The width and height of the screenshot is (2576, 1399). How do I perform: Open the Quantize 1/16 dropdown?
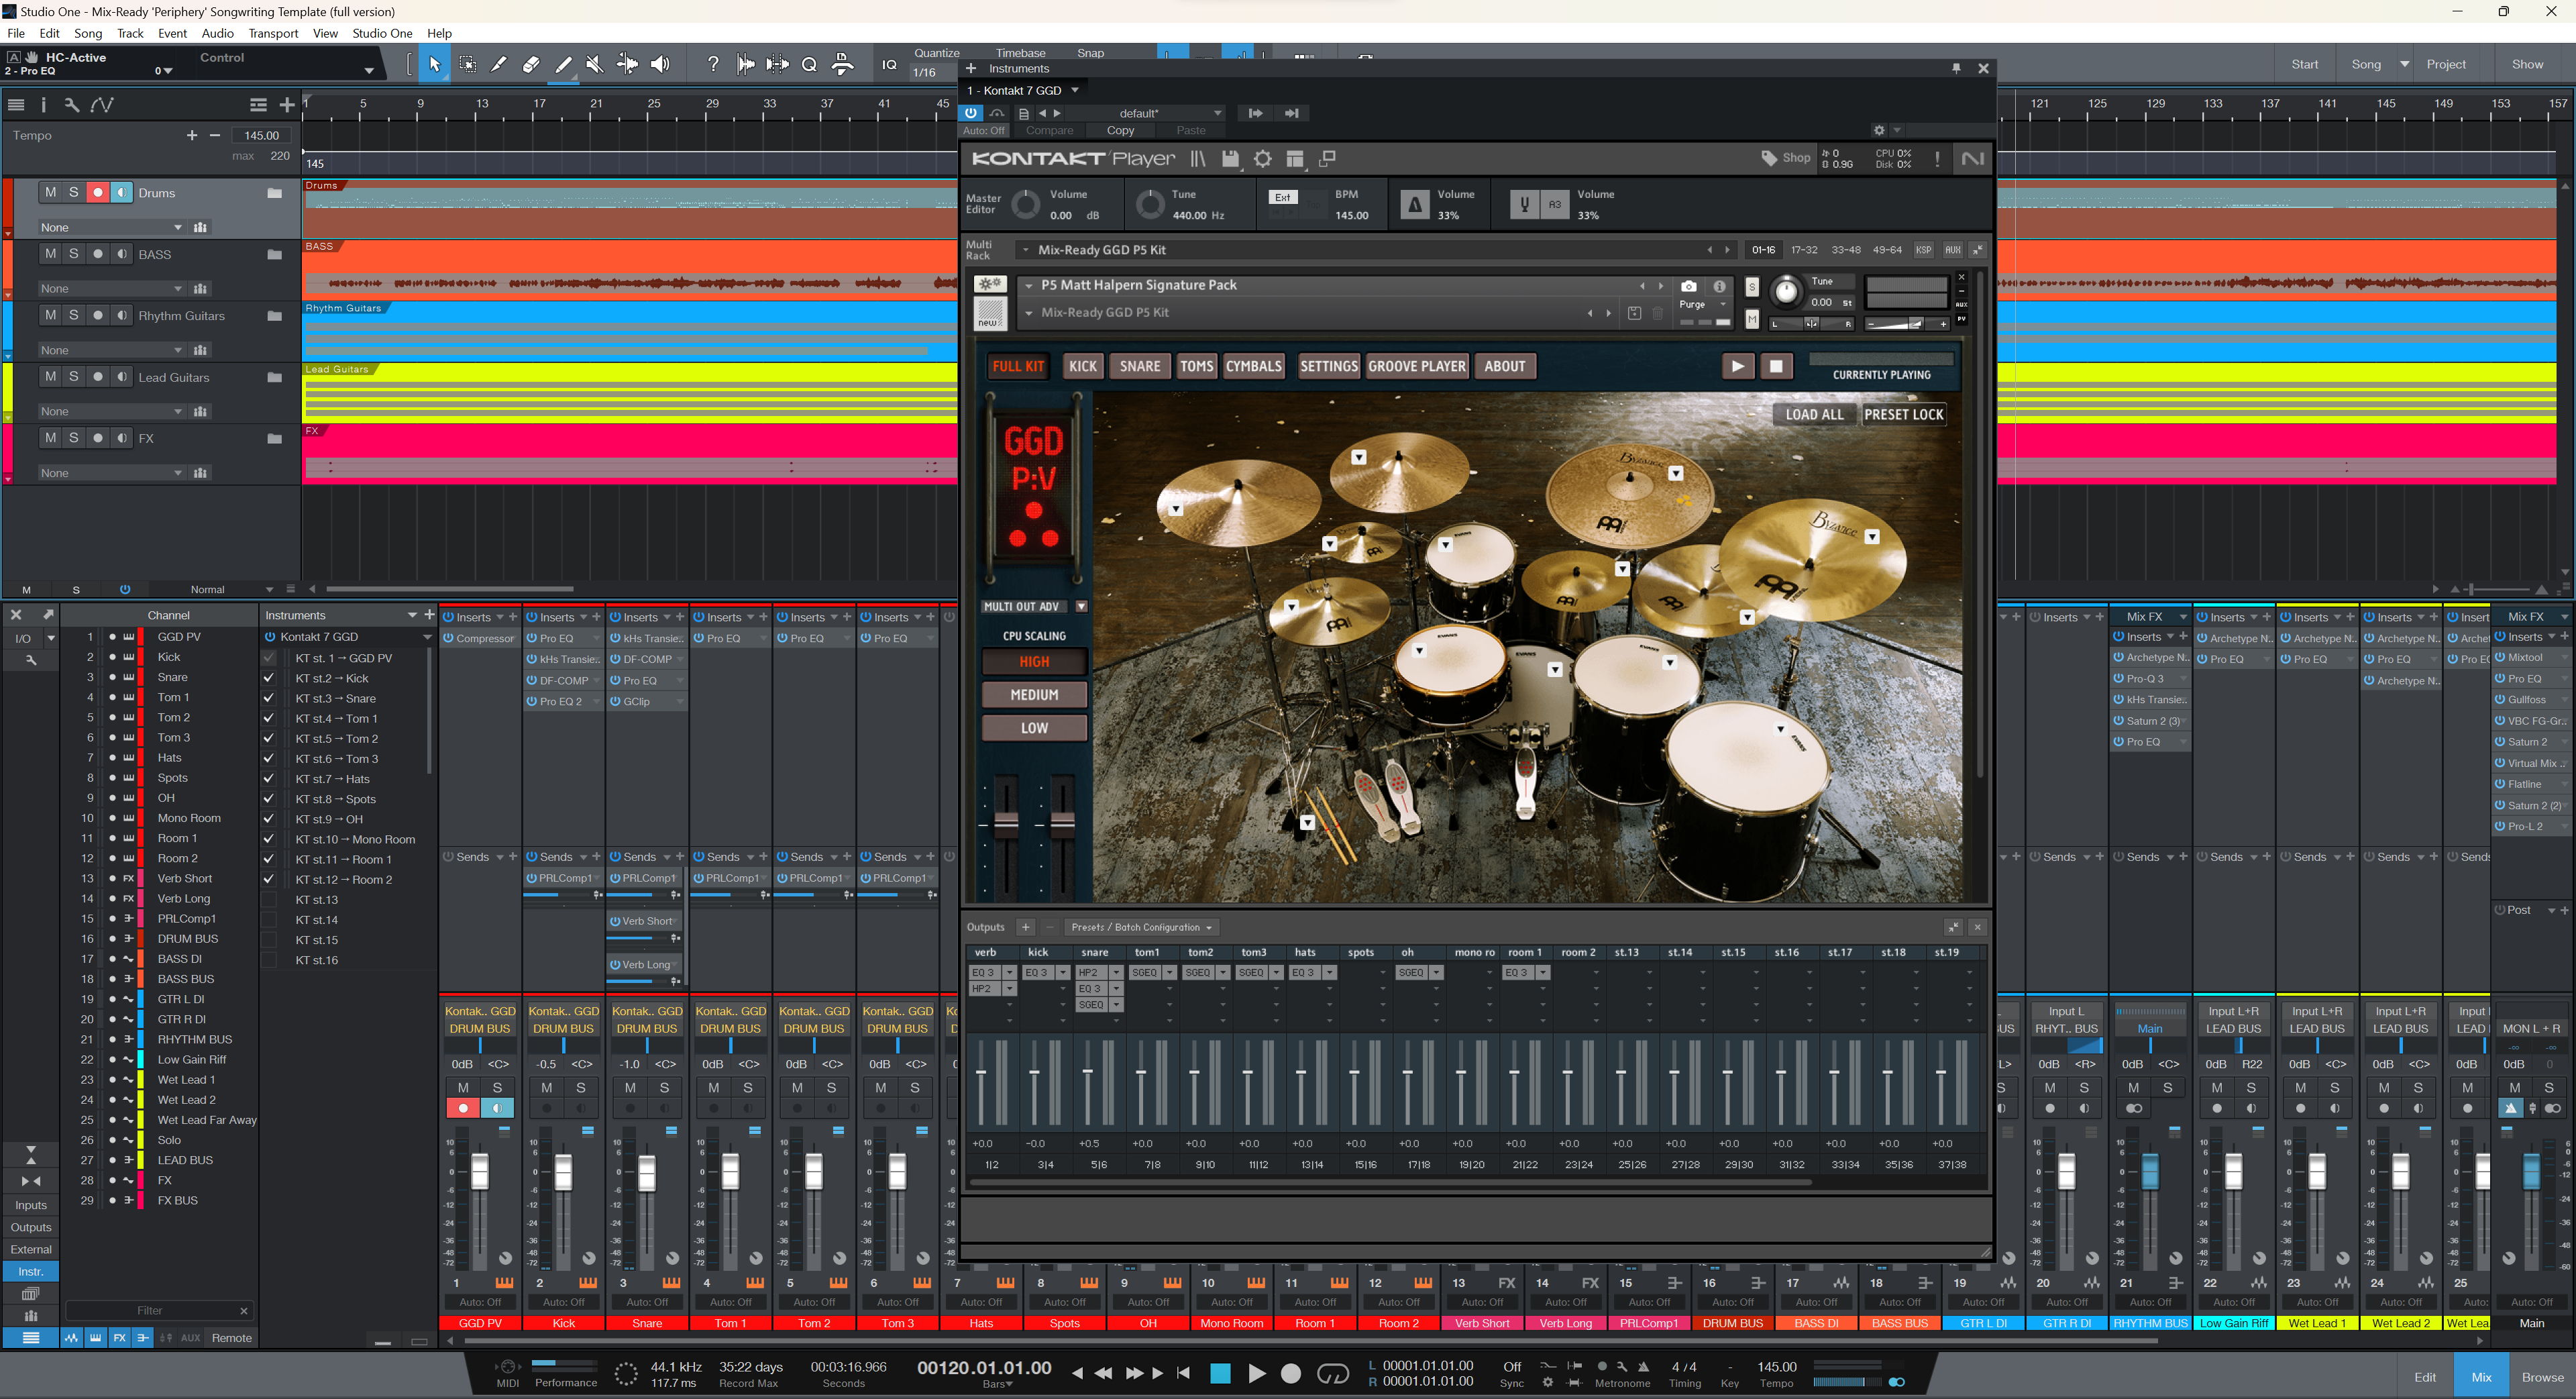click(924, 72)
